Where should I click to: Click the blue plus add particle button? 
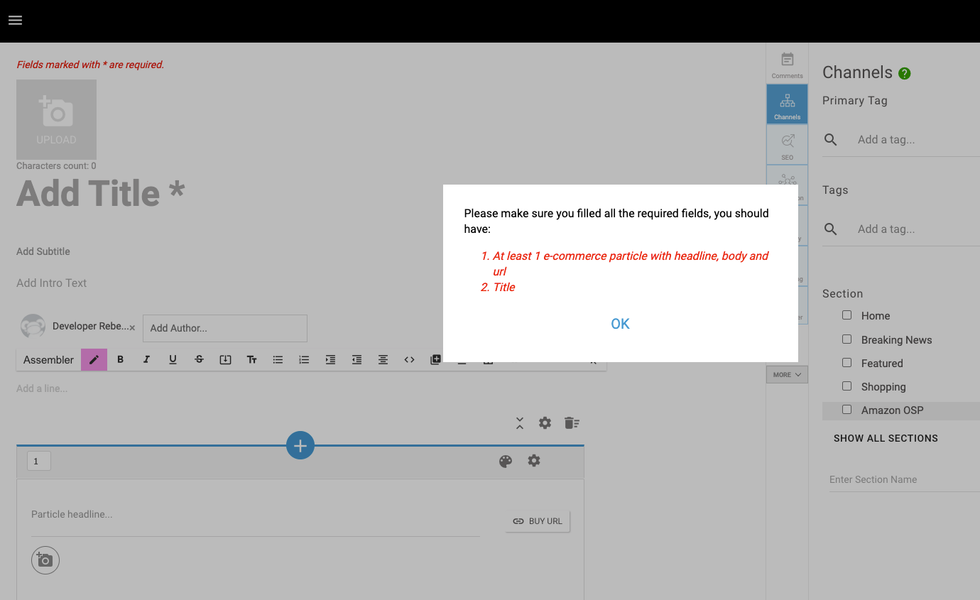[300, 446]
